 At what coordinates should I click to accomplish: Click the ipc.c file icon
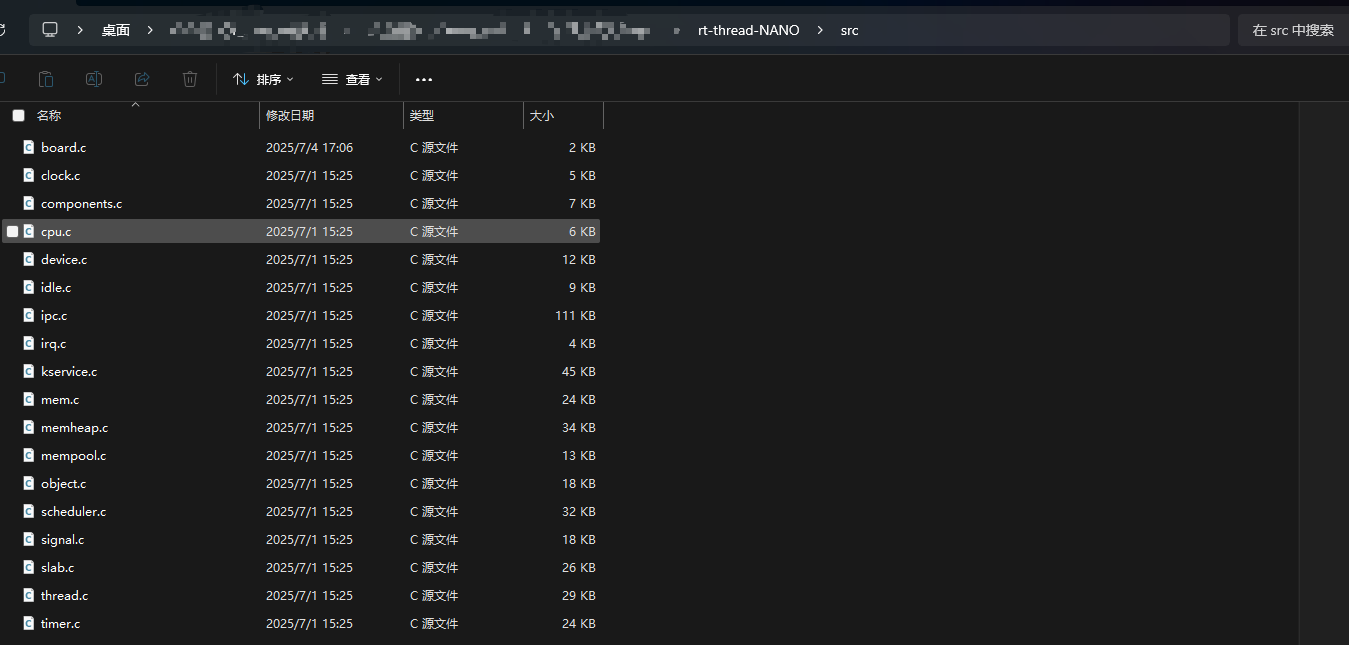pos(27,315)
